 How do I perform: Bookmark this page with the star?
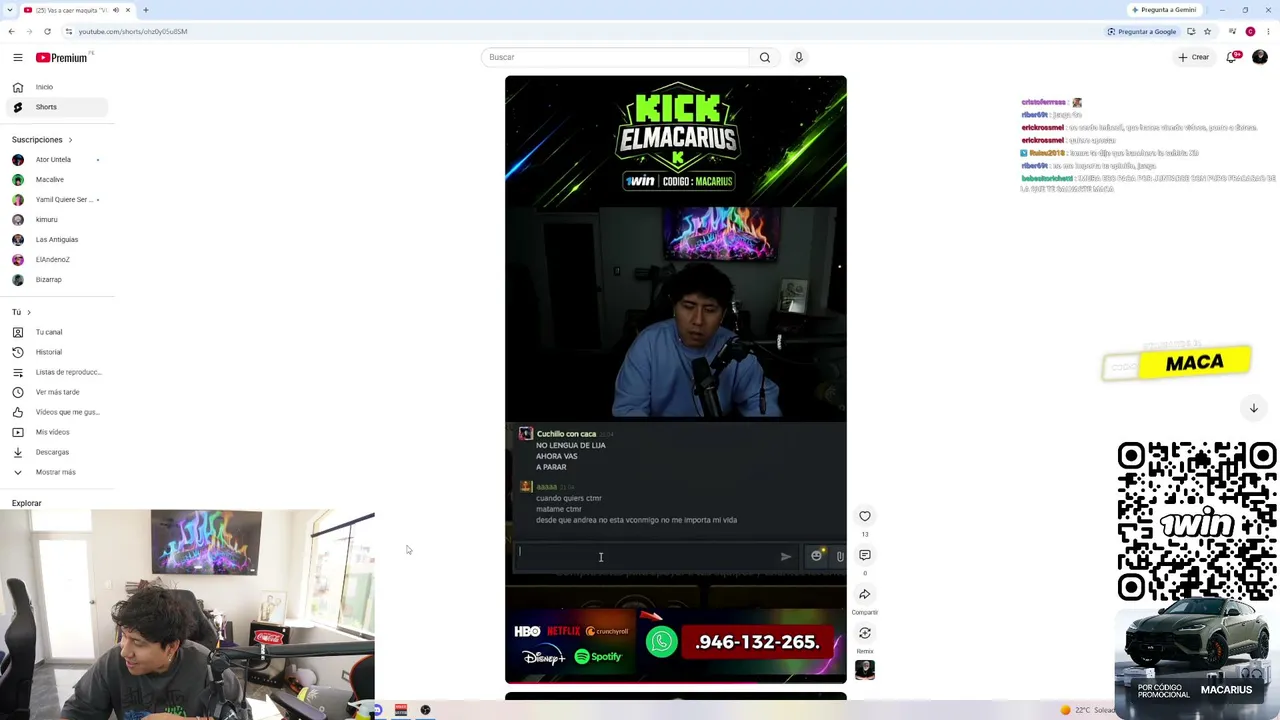click(x=1207, y=31)
